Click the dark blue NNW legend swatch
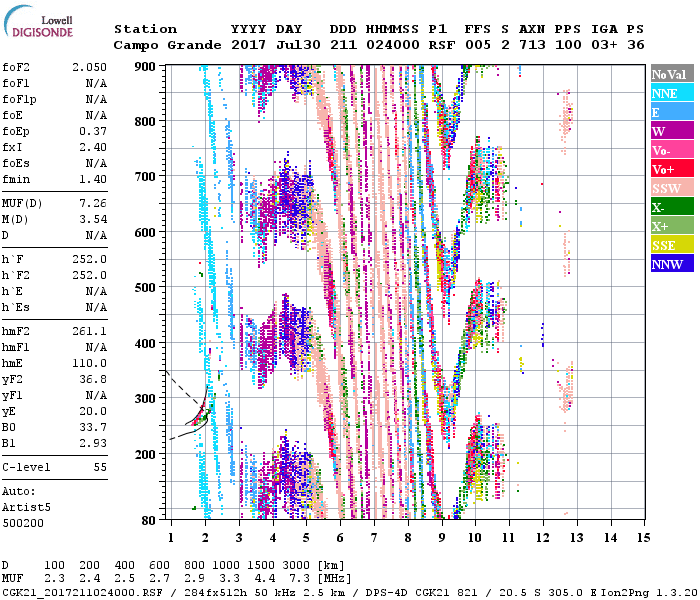 tap(671, 264)
